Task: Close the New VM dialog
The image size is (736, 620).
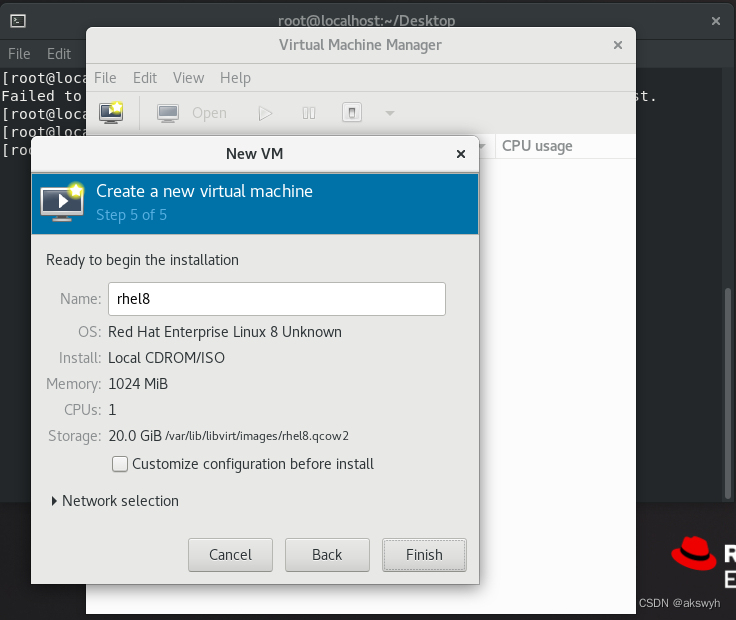Action: (x=460, y=154)
